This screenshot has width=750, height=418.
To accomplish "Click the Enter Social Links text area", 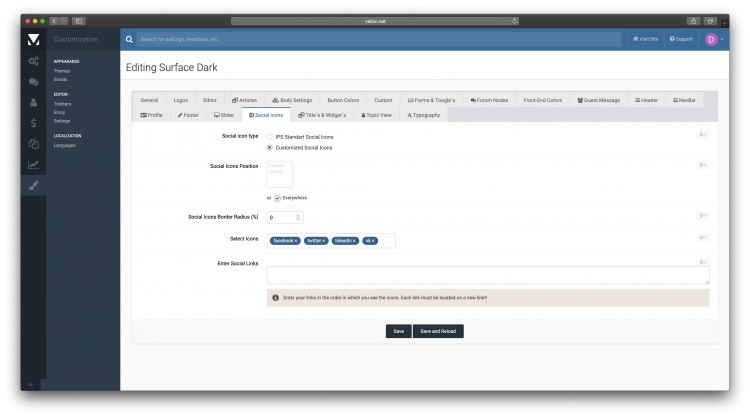I will tap(487, 275).
